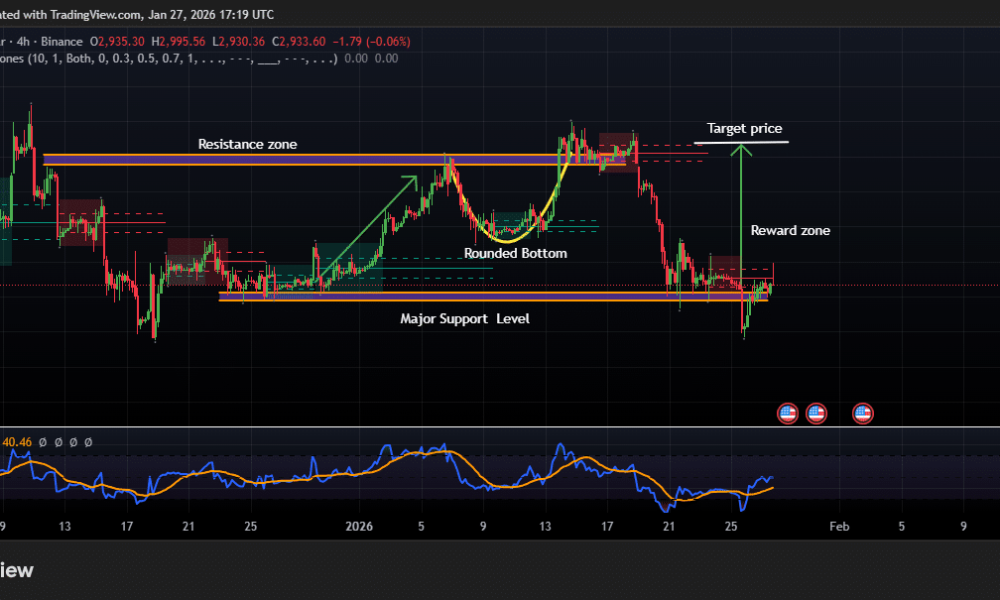Select the 'Reward zone' text annotation

pos(790,230)
